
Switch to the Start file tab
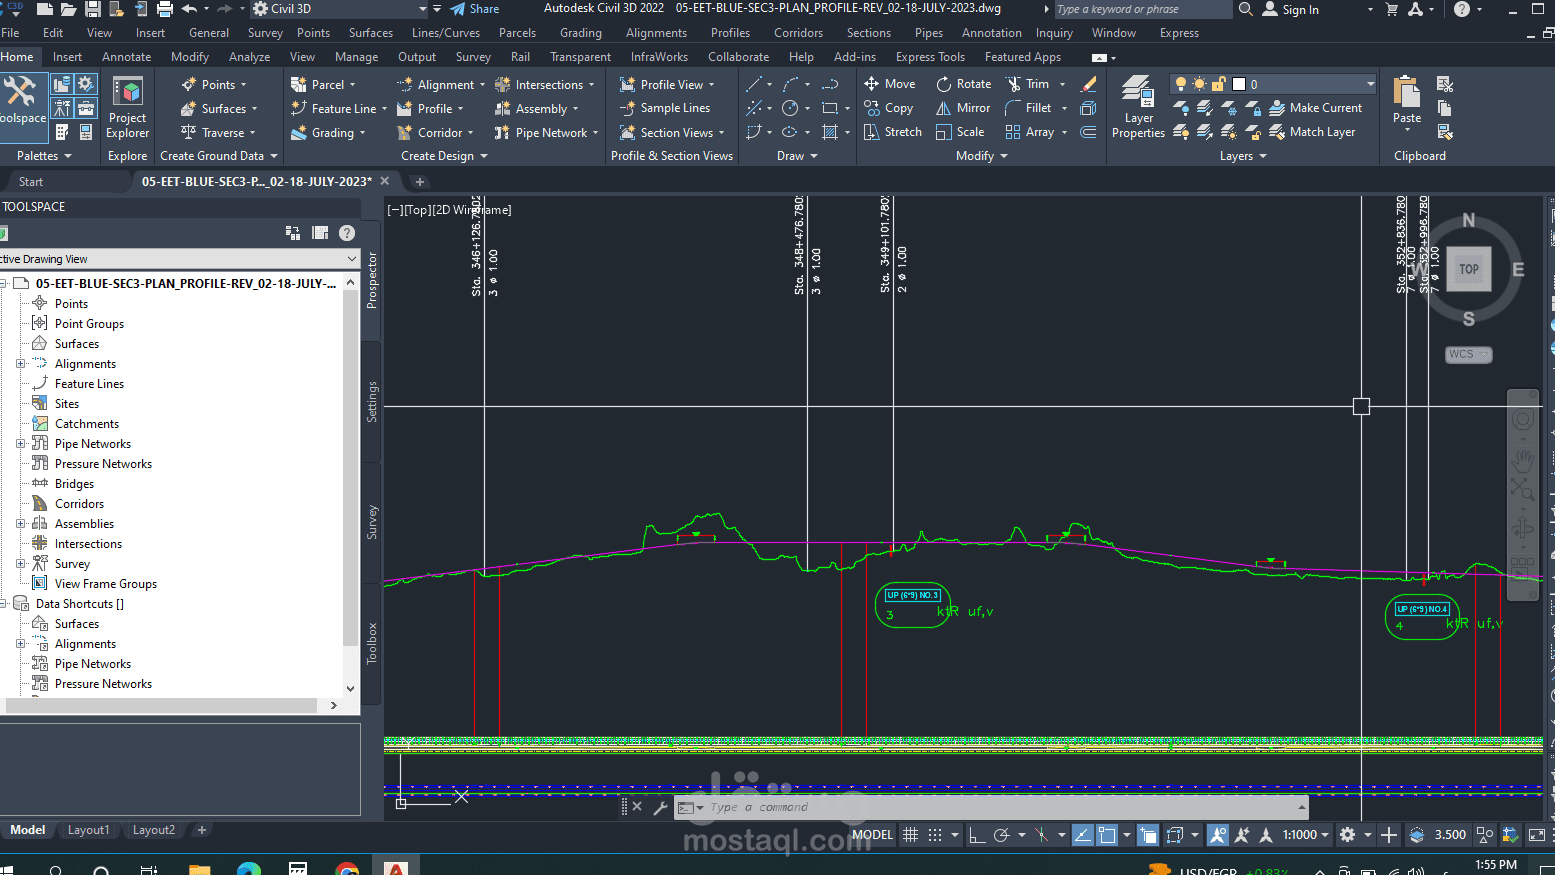31,182
